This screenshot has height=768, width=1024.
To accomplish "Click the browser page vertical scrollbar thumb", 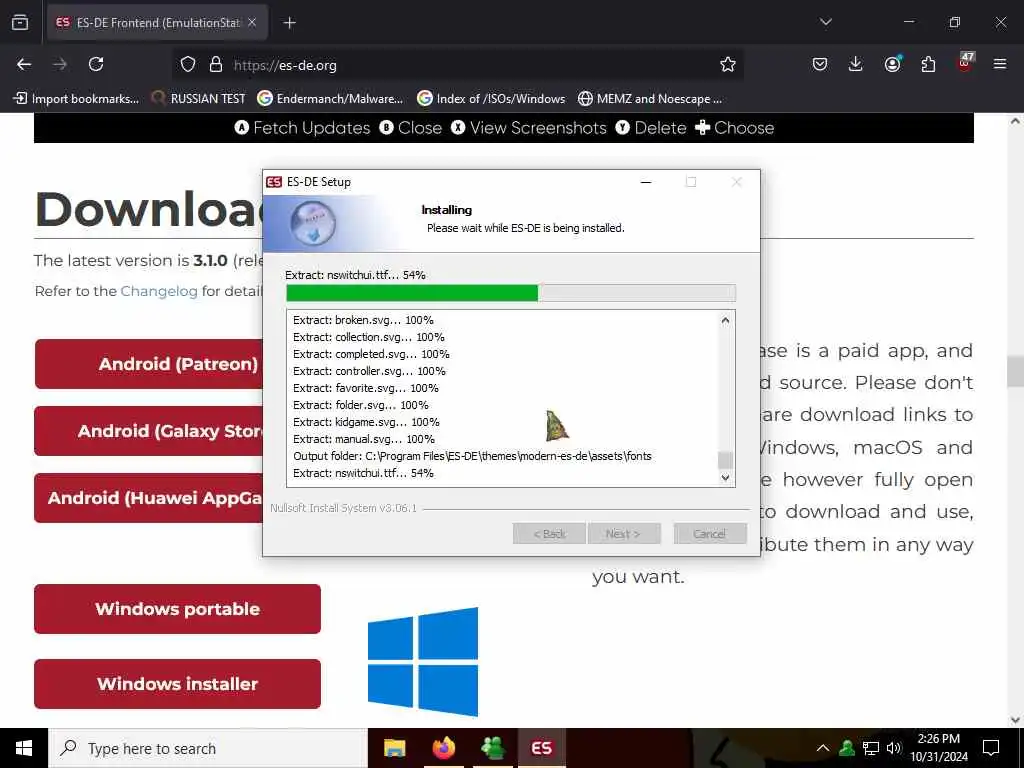I will 1015,371.
